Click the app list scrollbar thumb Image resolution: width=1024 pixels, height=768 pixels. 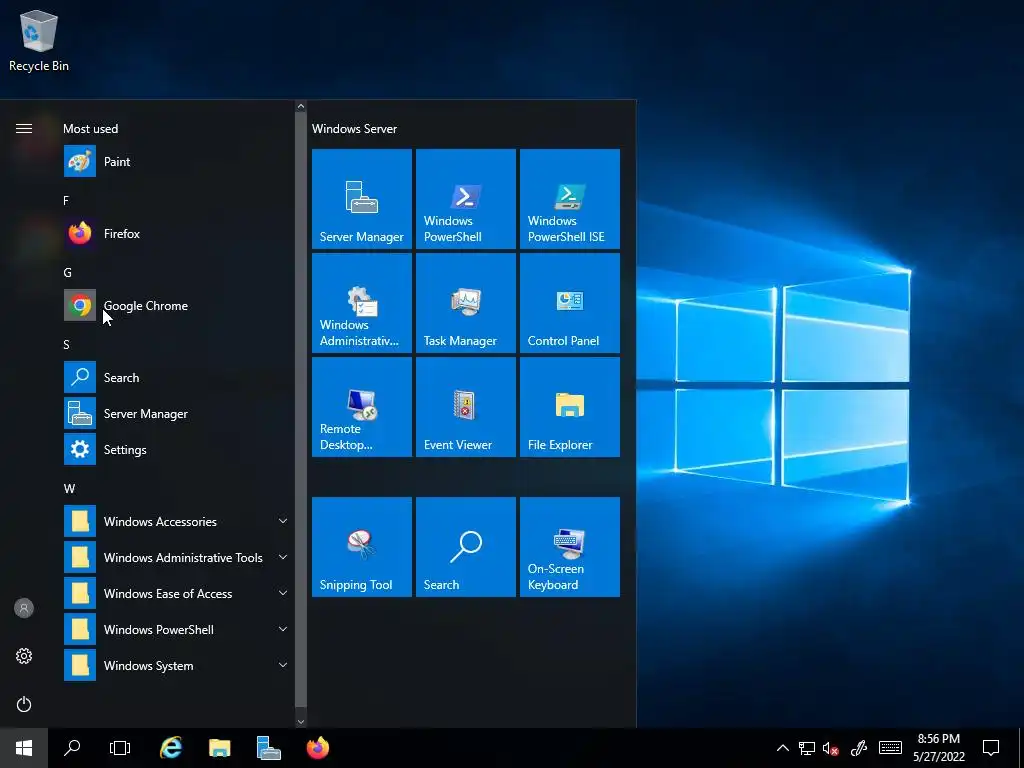point(300,409)
